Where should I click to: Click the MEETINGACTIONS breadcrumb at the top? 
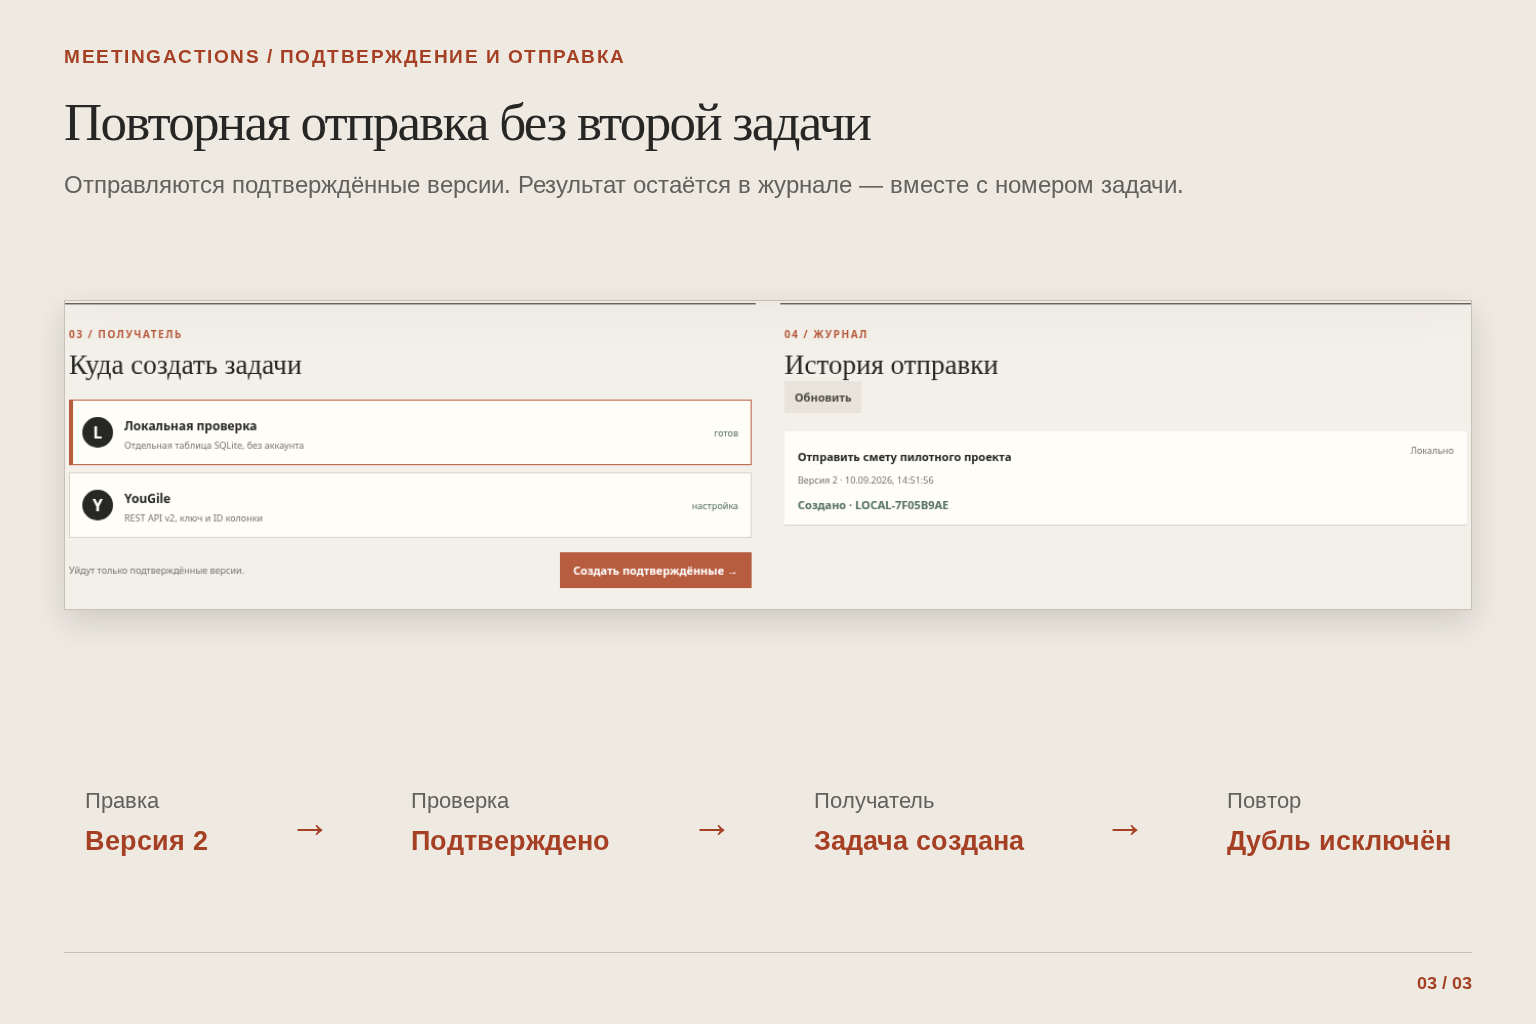162,57
